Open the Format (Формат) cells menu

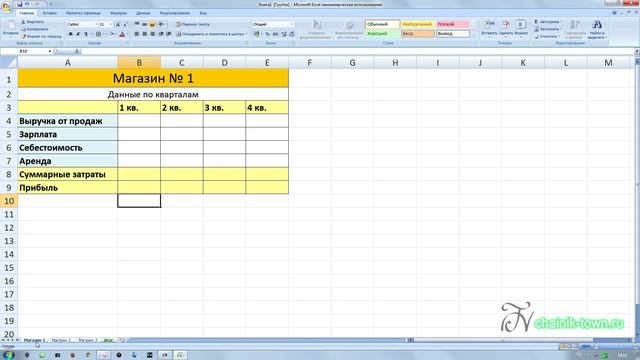click(521, 28)
